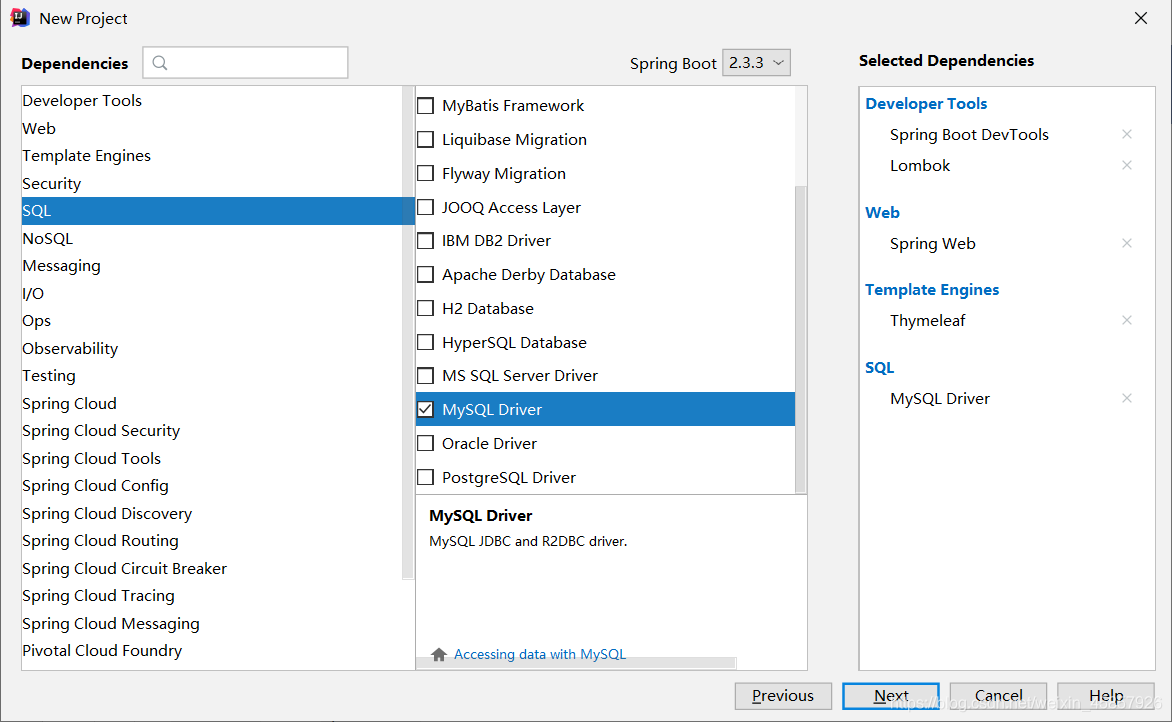
Task: Select the Developer Tools category
Action: tap(212, 101)
